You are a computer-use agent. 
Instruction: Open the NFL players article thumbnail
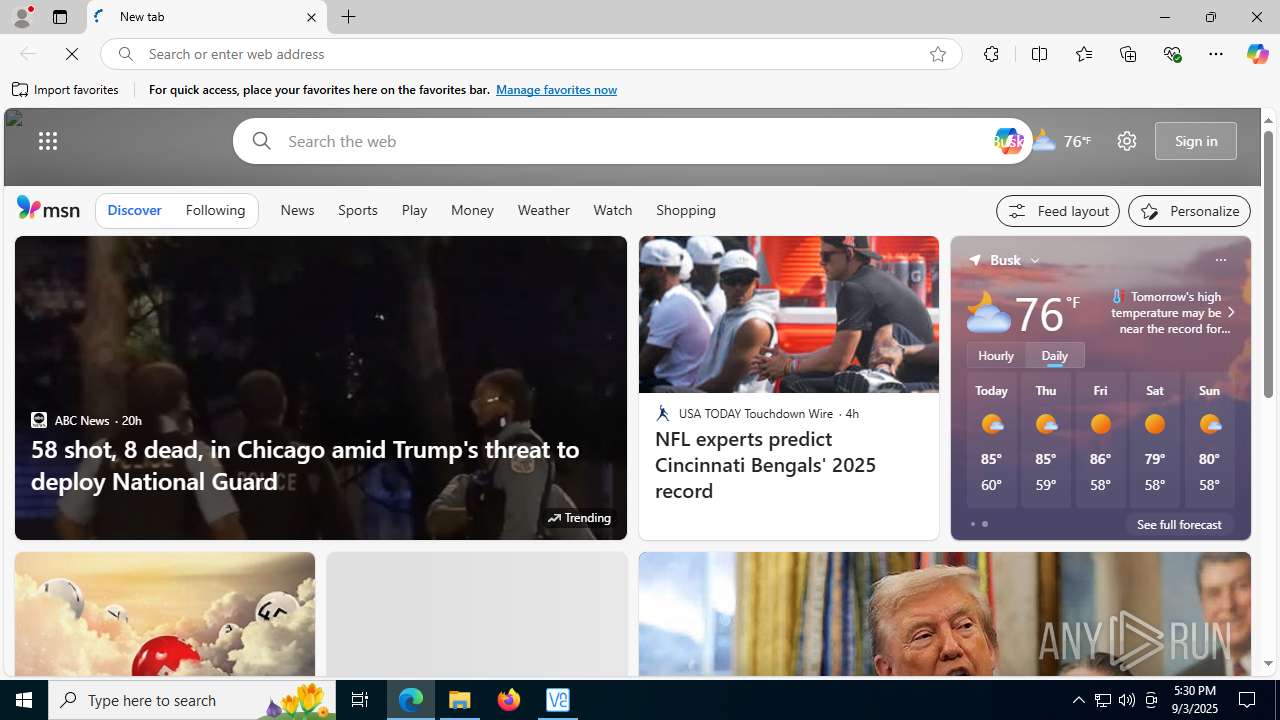[x=789, y=314]
